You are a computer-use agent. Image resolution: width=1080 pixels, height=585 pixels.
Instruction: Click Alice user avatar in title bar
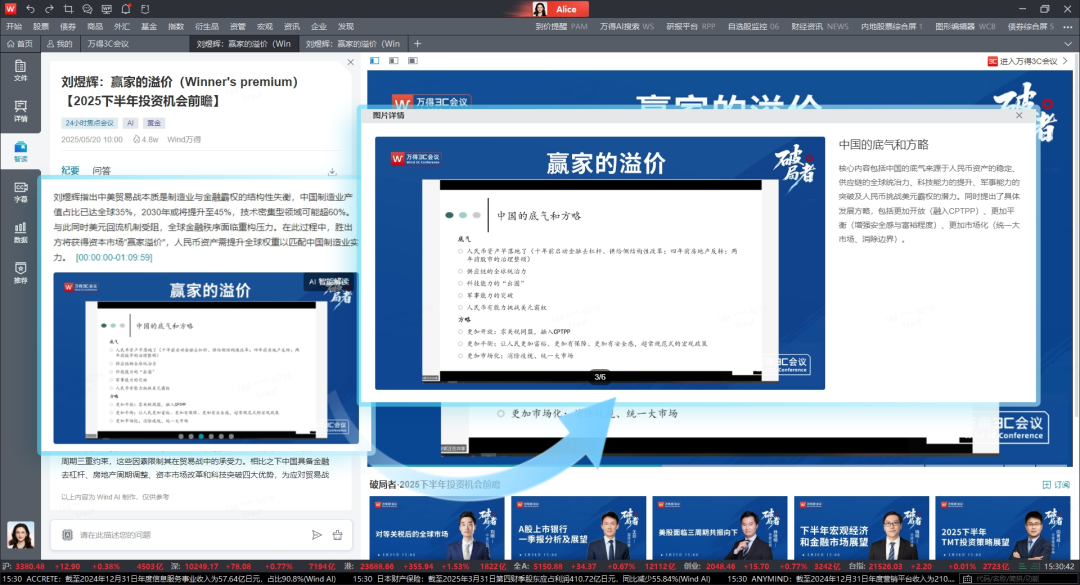540,9
